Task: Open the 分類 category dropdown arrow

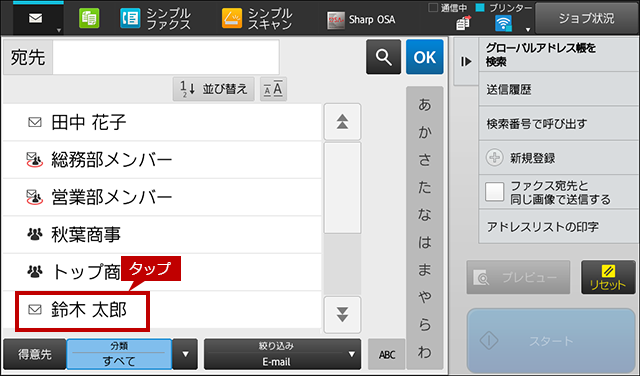Action: point(185,354)
